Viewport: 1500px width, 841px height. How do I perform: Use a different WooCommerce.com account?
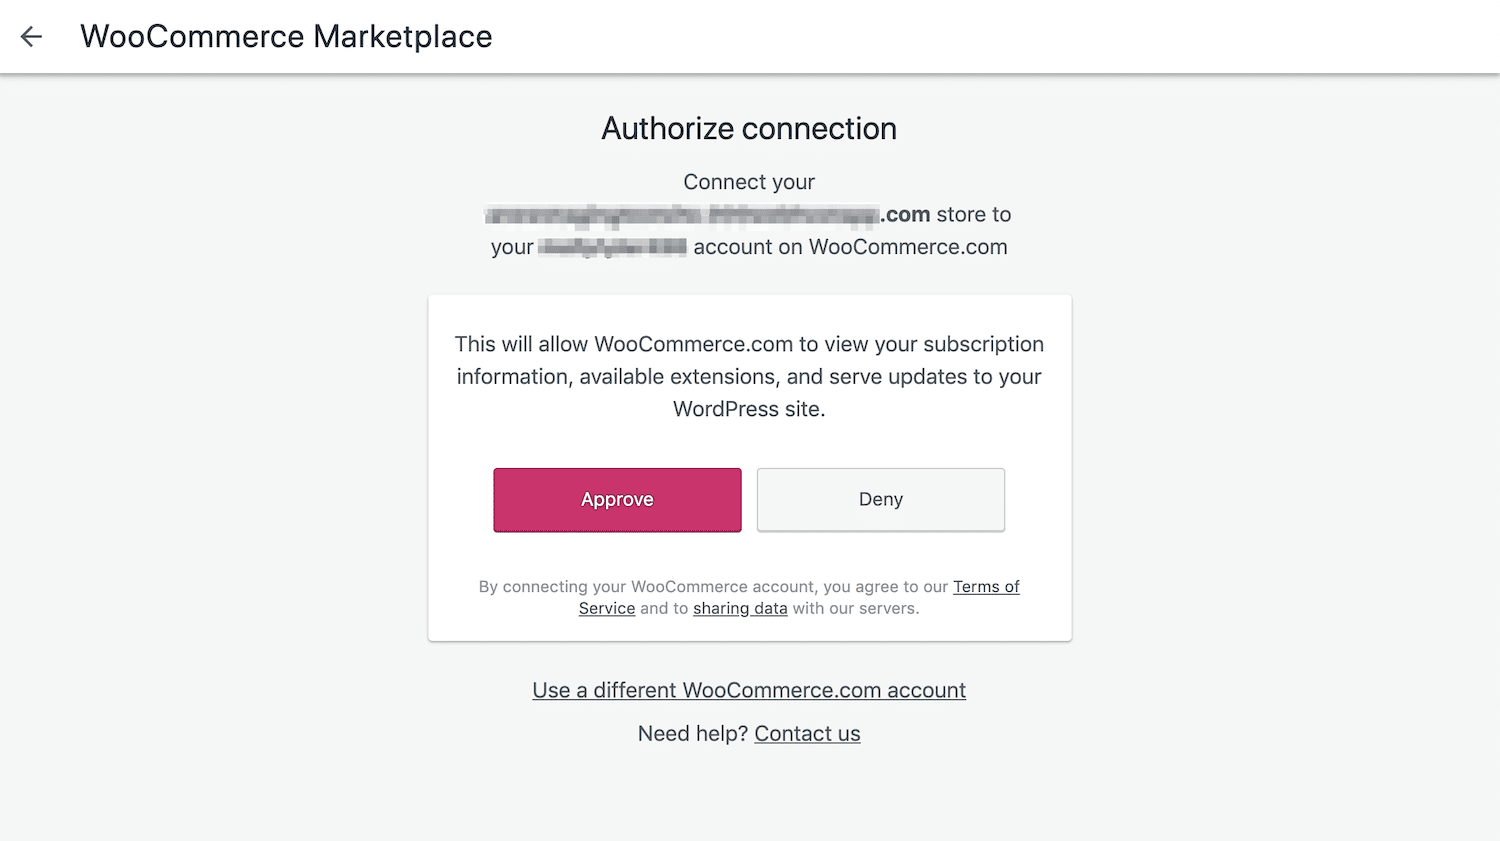(749, 690)
